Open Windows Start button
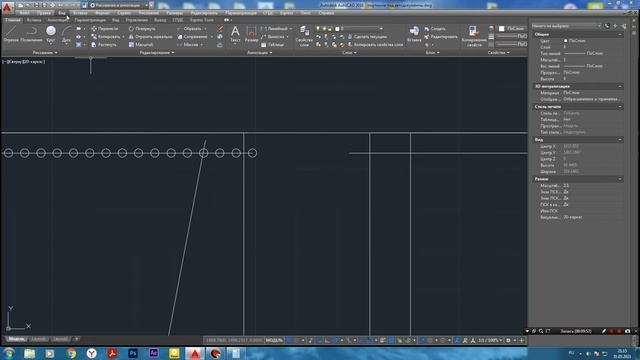The image size is (640, 360). 8,353
